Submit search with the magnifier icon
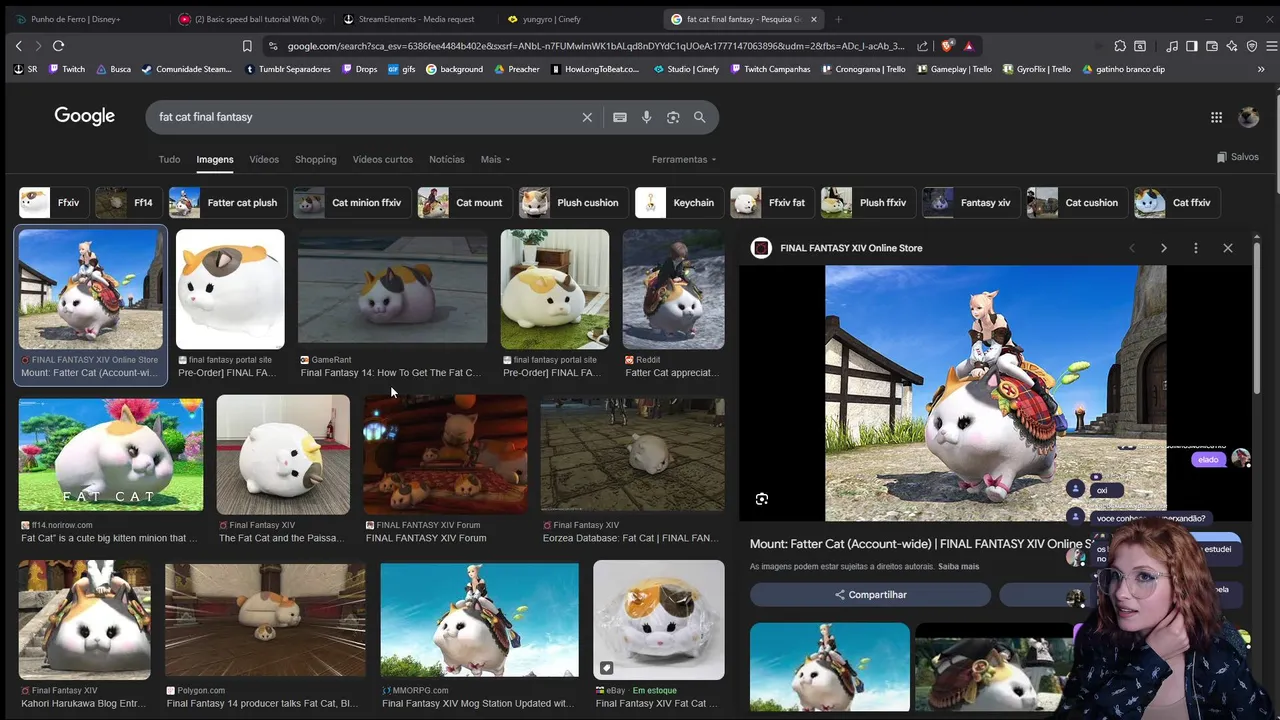 pos(700,117)
